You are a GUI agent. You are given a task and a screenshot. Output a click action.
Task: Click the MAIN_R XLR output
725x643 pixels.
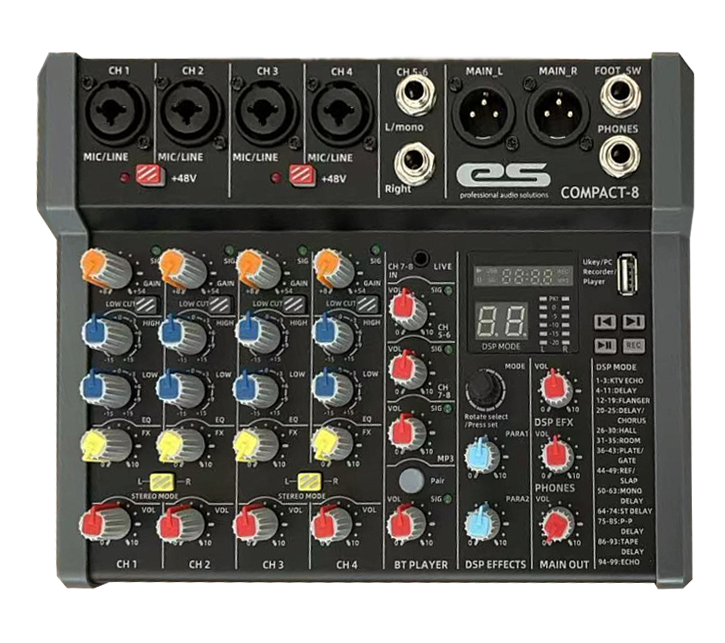coord(558,114)
